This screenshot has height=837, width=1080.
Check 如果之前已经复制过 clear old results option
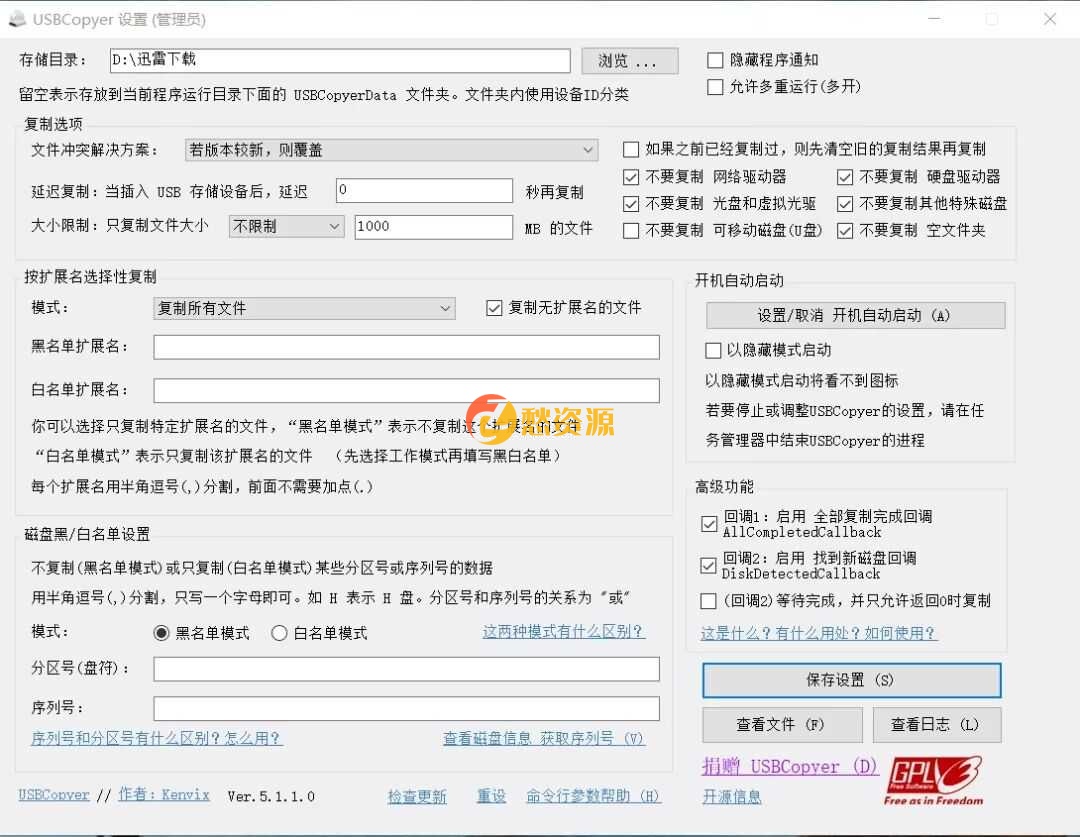click(631, 149)
